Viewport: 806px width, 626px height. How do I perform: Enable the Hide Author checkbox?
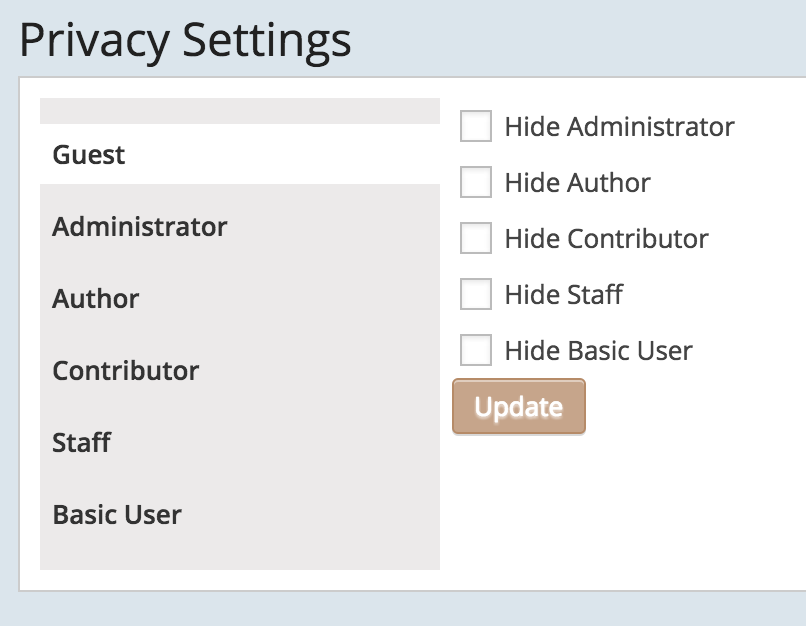(476, 183)
